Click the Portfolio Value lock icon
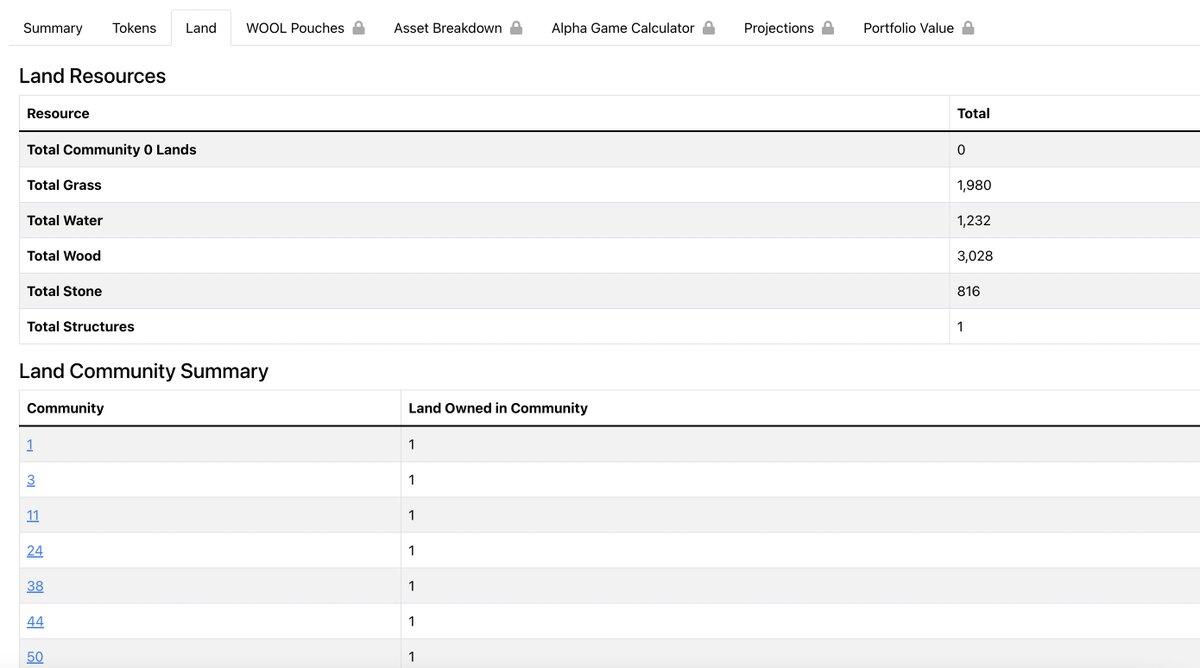1200x668 pixels. pos(966,28)
